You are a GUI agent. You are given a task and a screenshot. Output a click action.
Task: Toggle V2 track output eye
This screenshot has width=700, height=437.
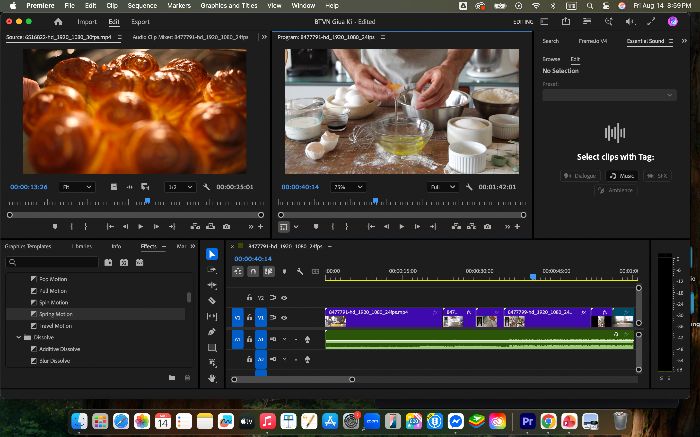pos(284,298)
